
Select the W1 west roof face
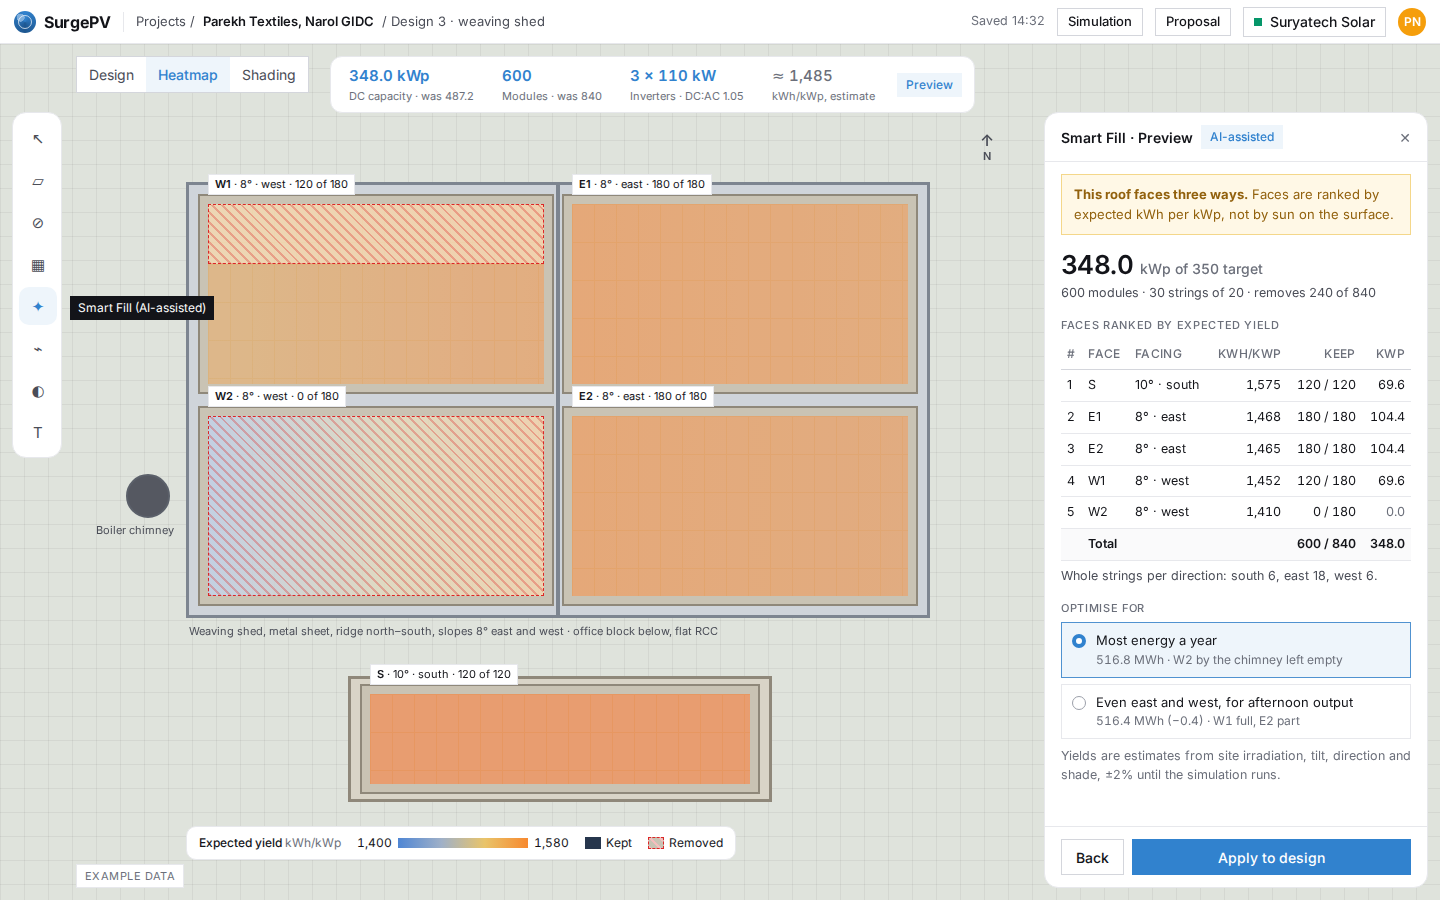376,294
